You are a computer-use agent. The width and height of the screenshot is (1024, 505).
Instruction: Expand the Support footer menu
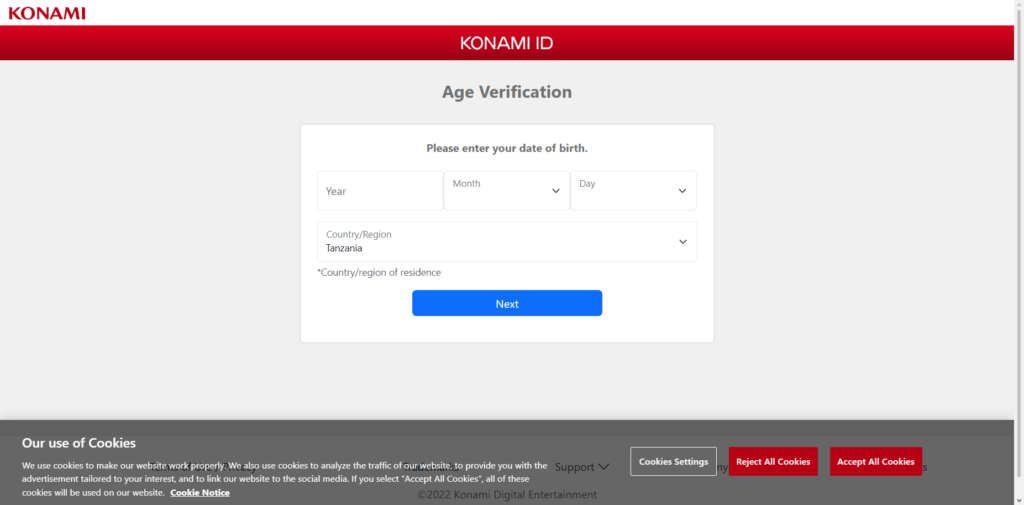(x=582, y=467)
